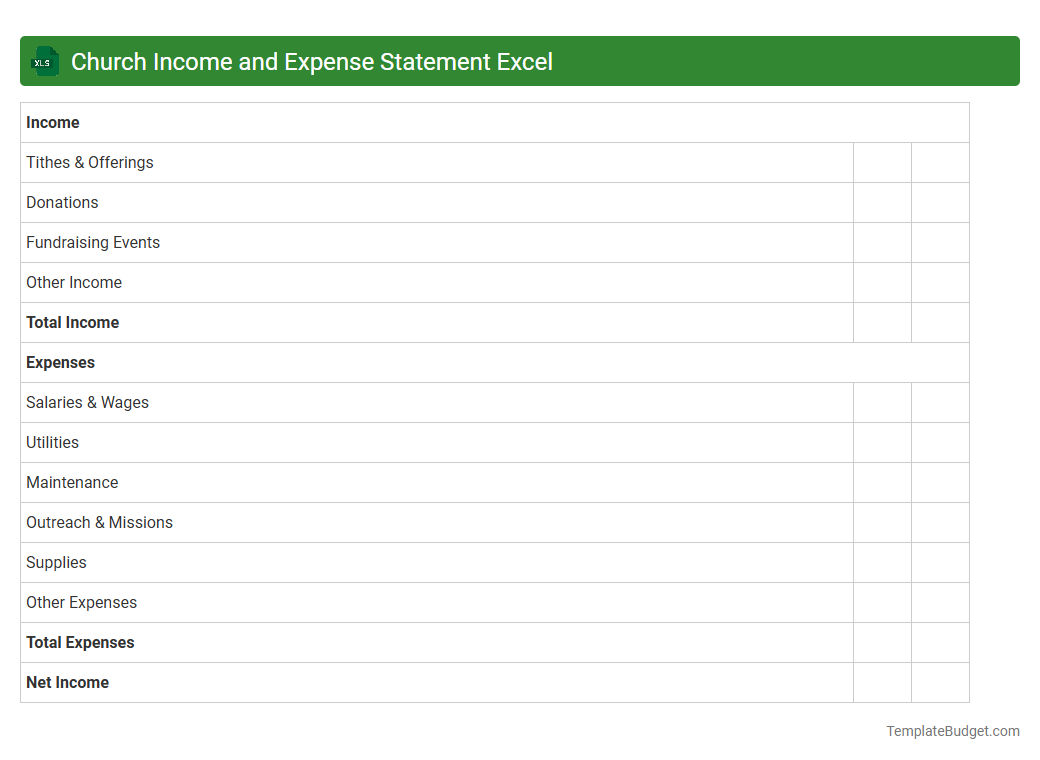This screenshot has height=760, width=1040.
Task: Select the Total Expenses bold label
Action: click(x=80, y=642)
